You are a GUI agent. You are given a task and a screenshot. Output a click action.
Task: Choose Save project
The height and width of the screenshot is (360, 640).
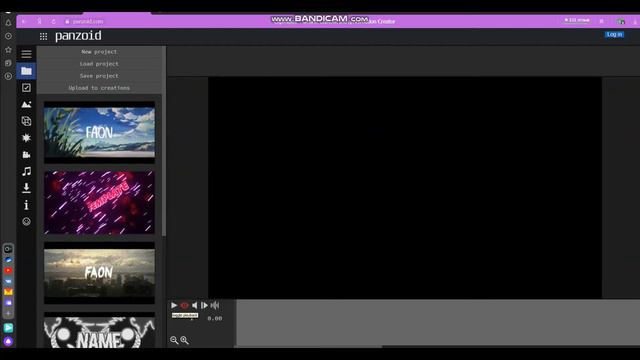[99, 76]
